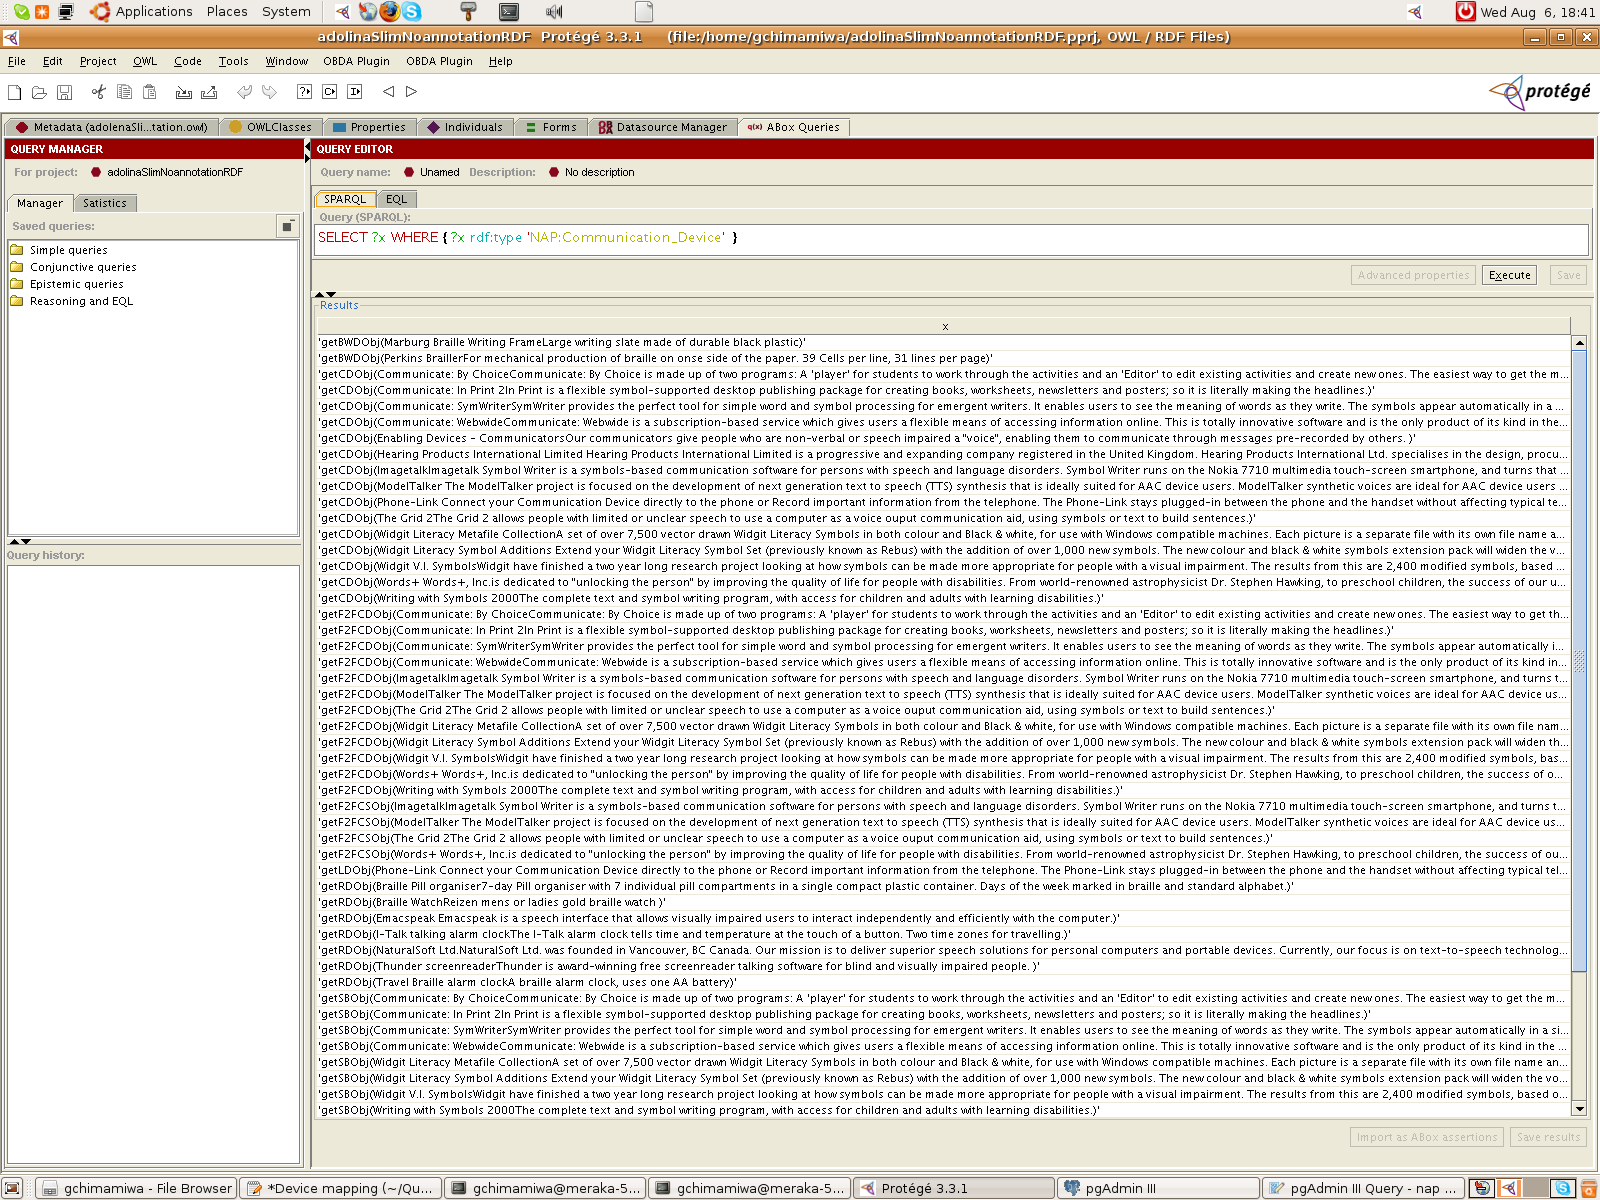This screenshot has height=1200, width=1600.
Task: Click the 'I' individual toolbar icon
Action: [x=354, y=92]
